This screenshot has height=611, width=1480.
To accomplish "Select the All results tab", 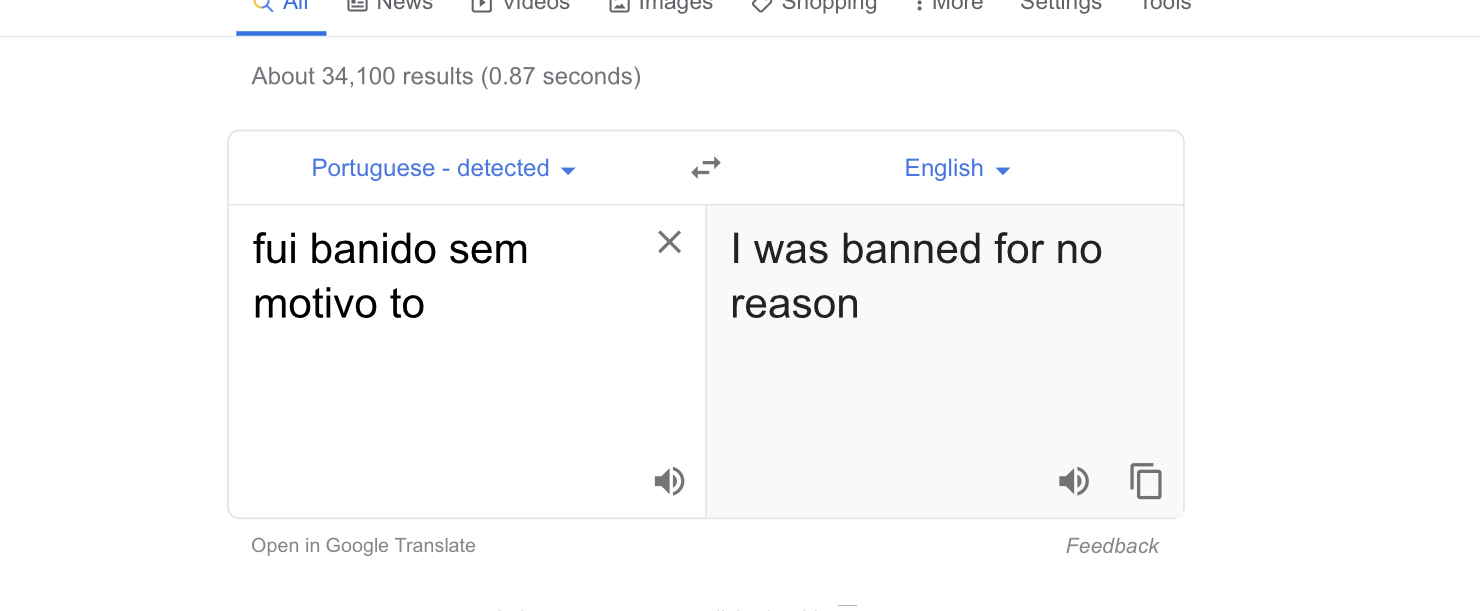I will point(281,5).
